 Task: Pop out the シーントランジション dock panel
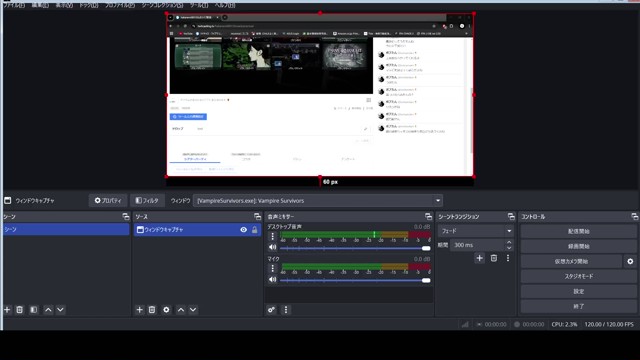point(511,216)
